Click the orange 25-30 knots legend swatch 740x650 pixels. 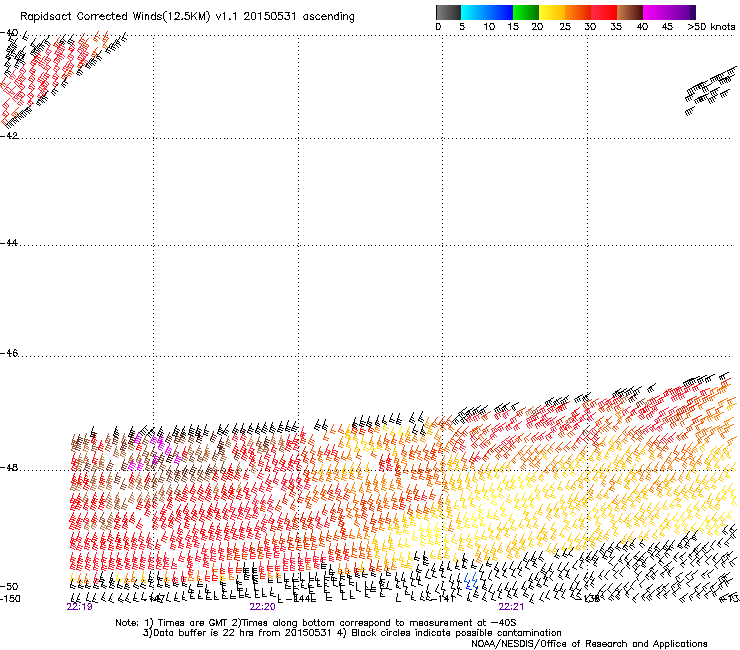578,12
